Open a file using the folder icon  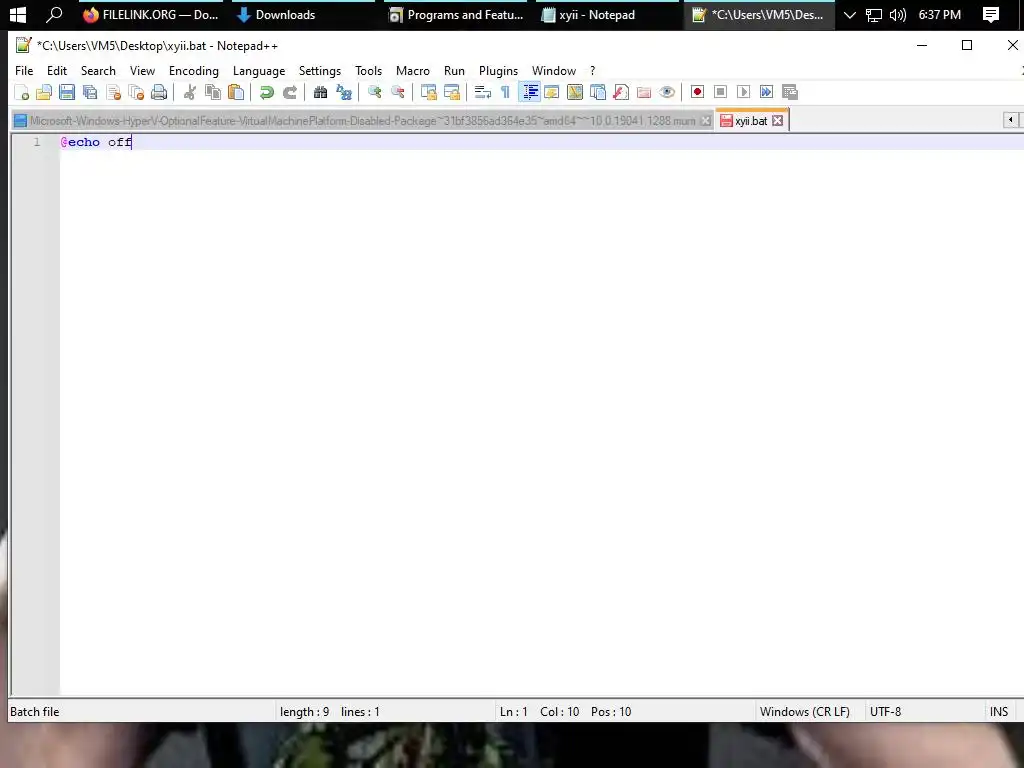pyautogui.click(x=44, y=92)
